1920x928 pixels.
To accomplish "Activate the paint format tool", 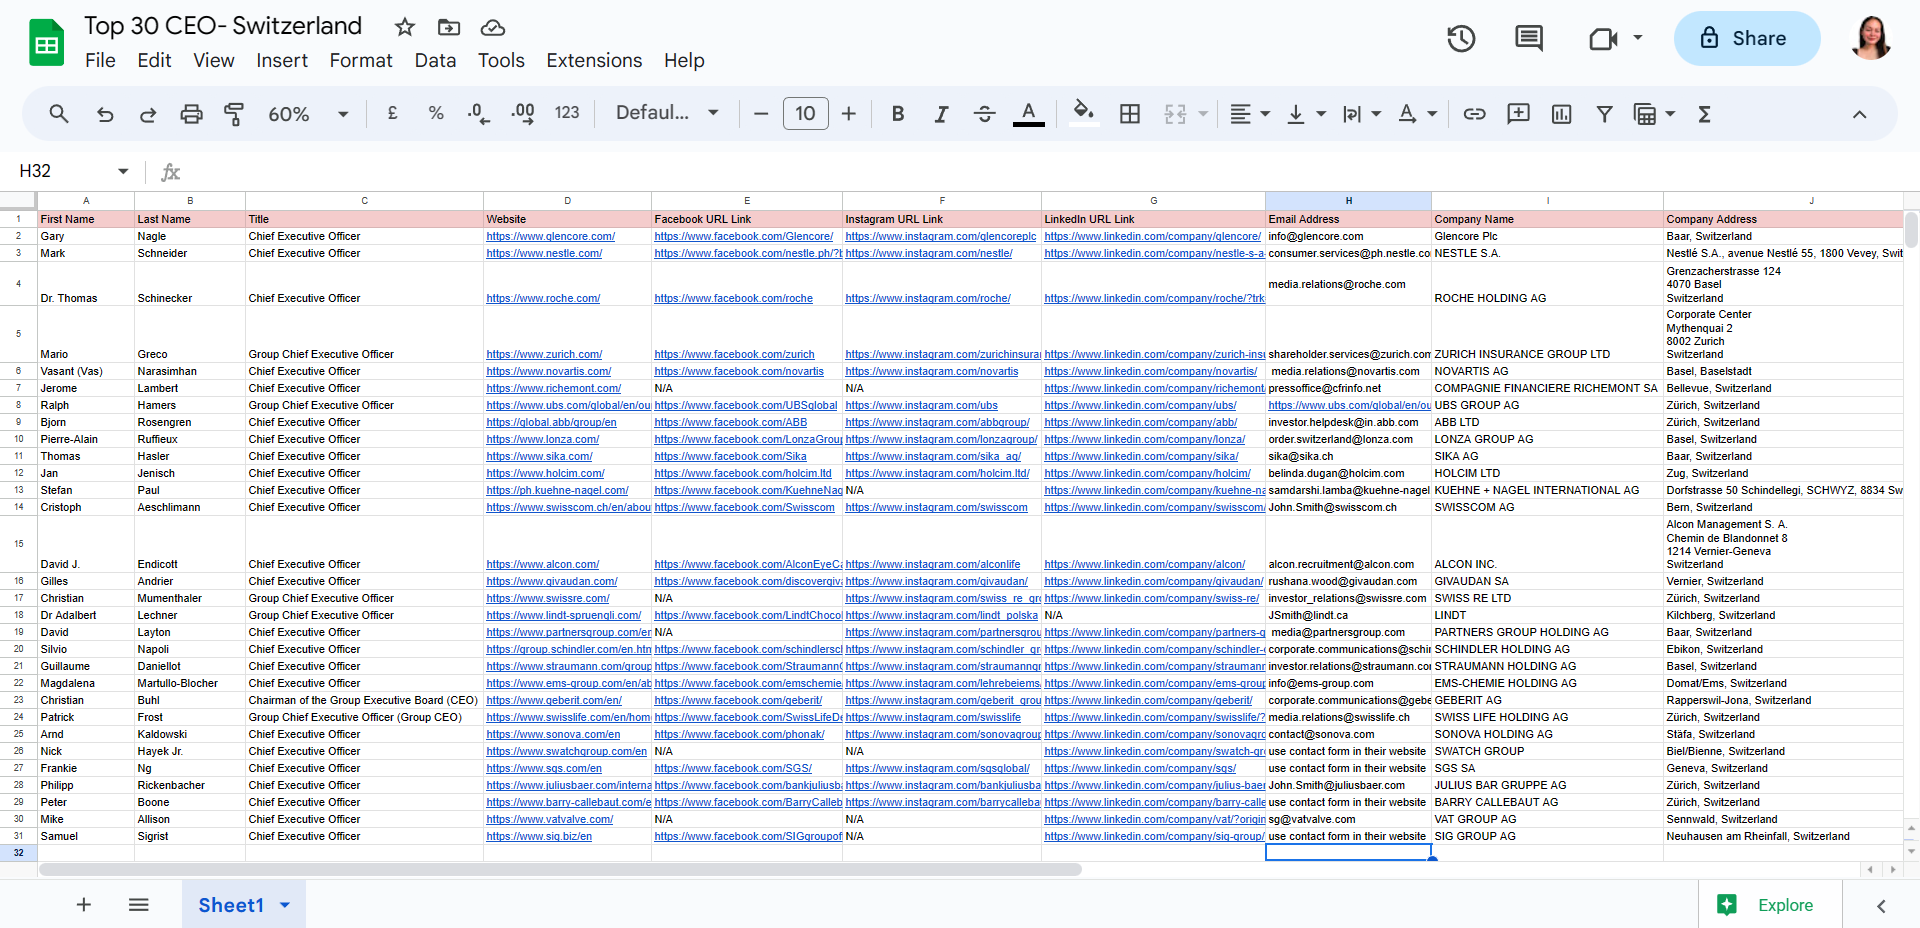I will 234,114.
